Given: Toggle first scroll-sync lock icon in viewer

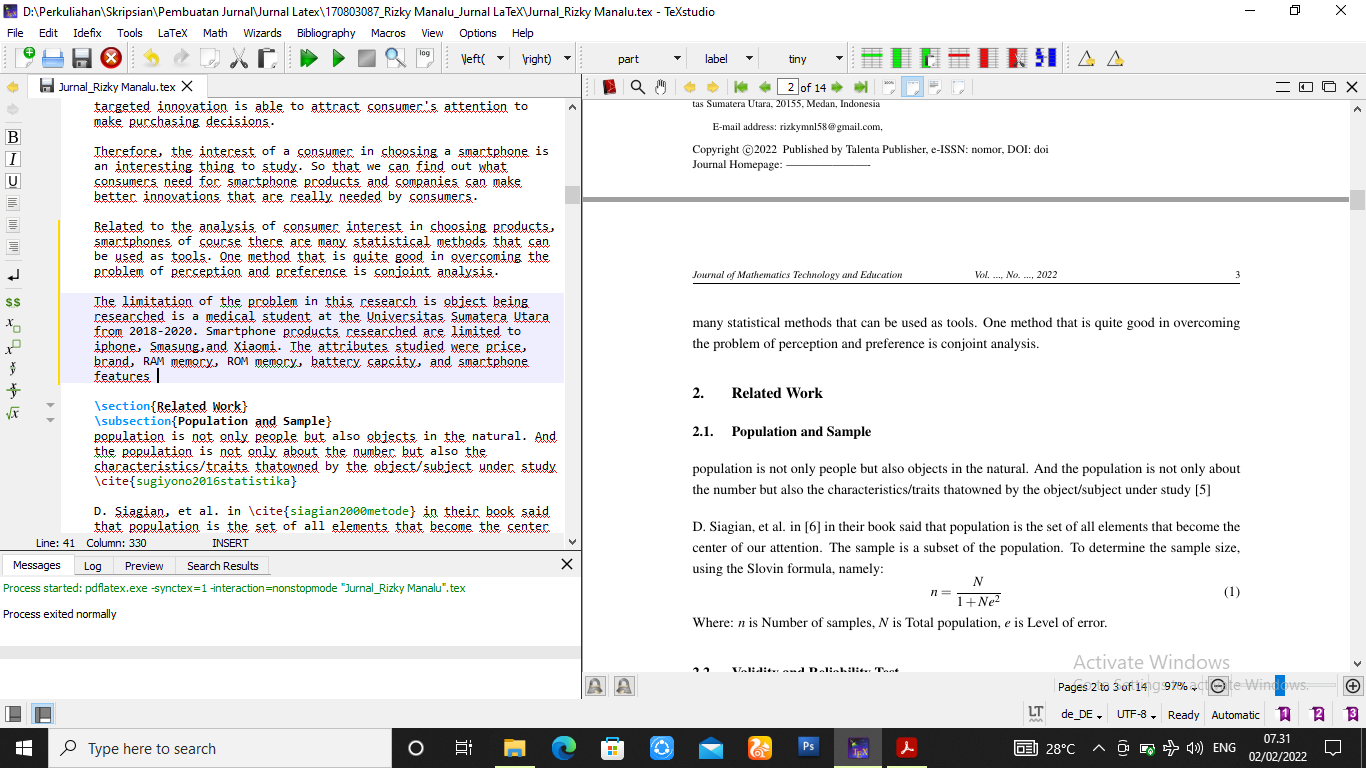Looking at the screenshot, I should click(595, 686).
